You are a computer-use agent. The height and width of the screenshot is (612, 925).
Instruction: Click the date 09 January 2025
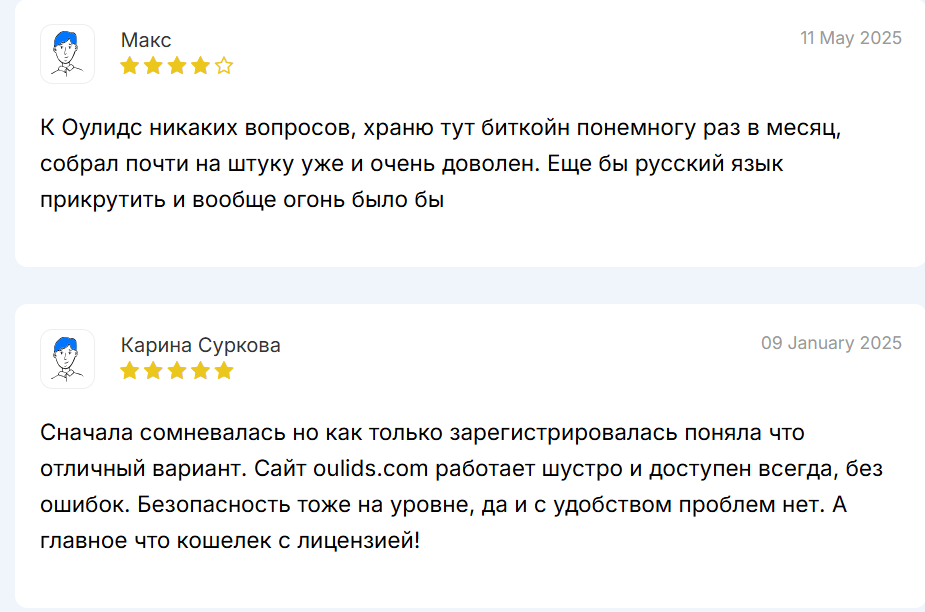831,343
